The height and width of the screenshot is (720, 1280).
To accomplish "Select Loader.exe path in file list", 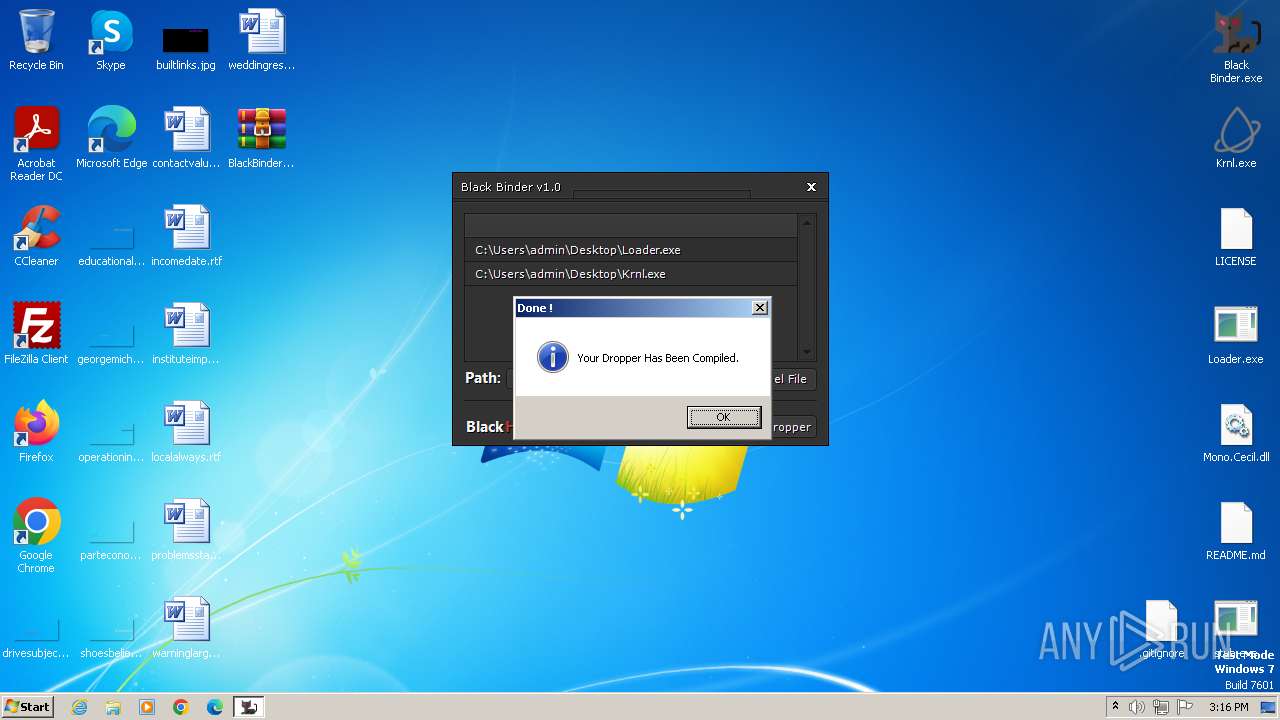I will pos(631,250).
